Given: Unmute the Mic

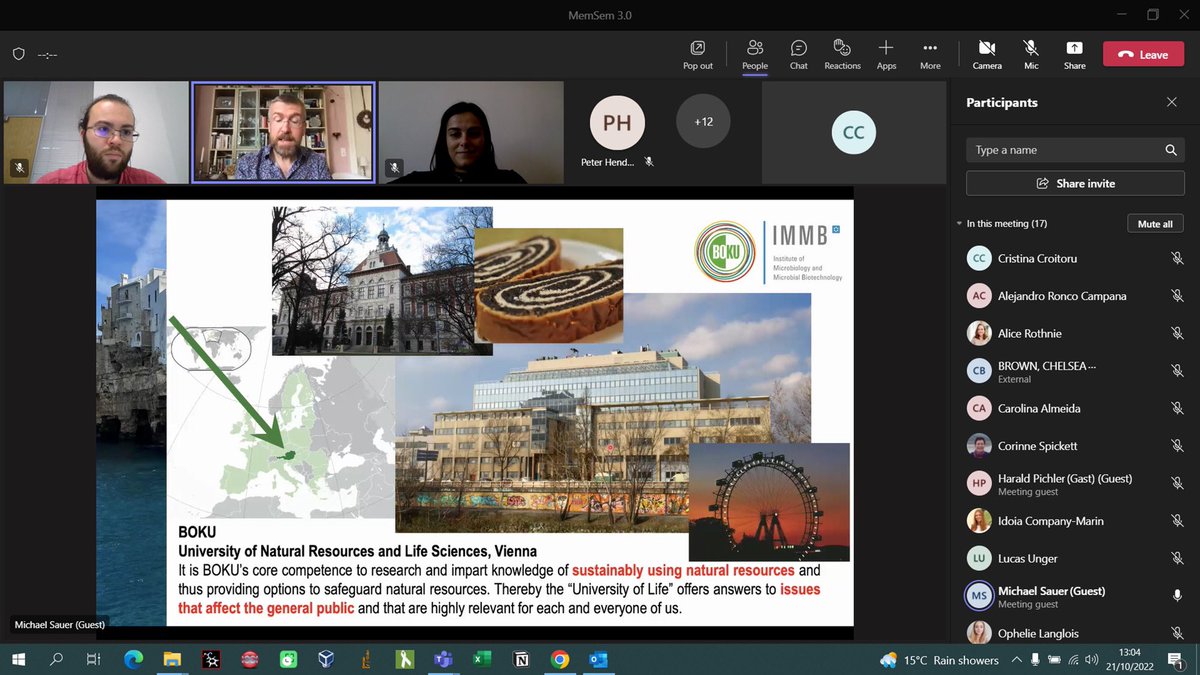Looking at the screenshot, I should (1031, 54).
